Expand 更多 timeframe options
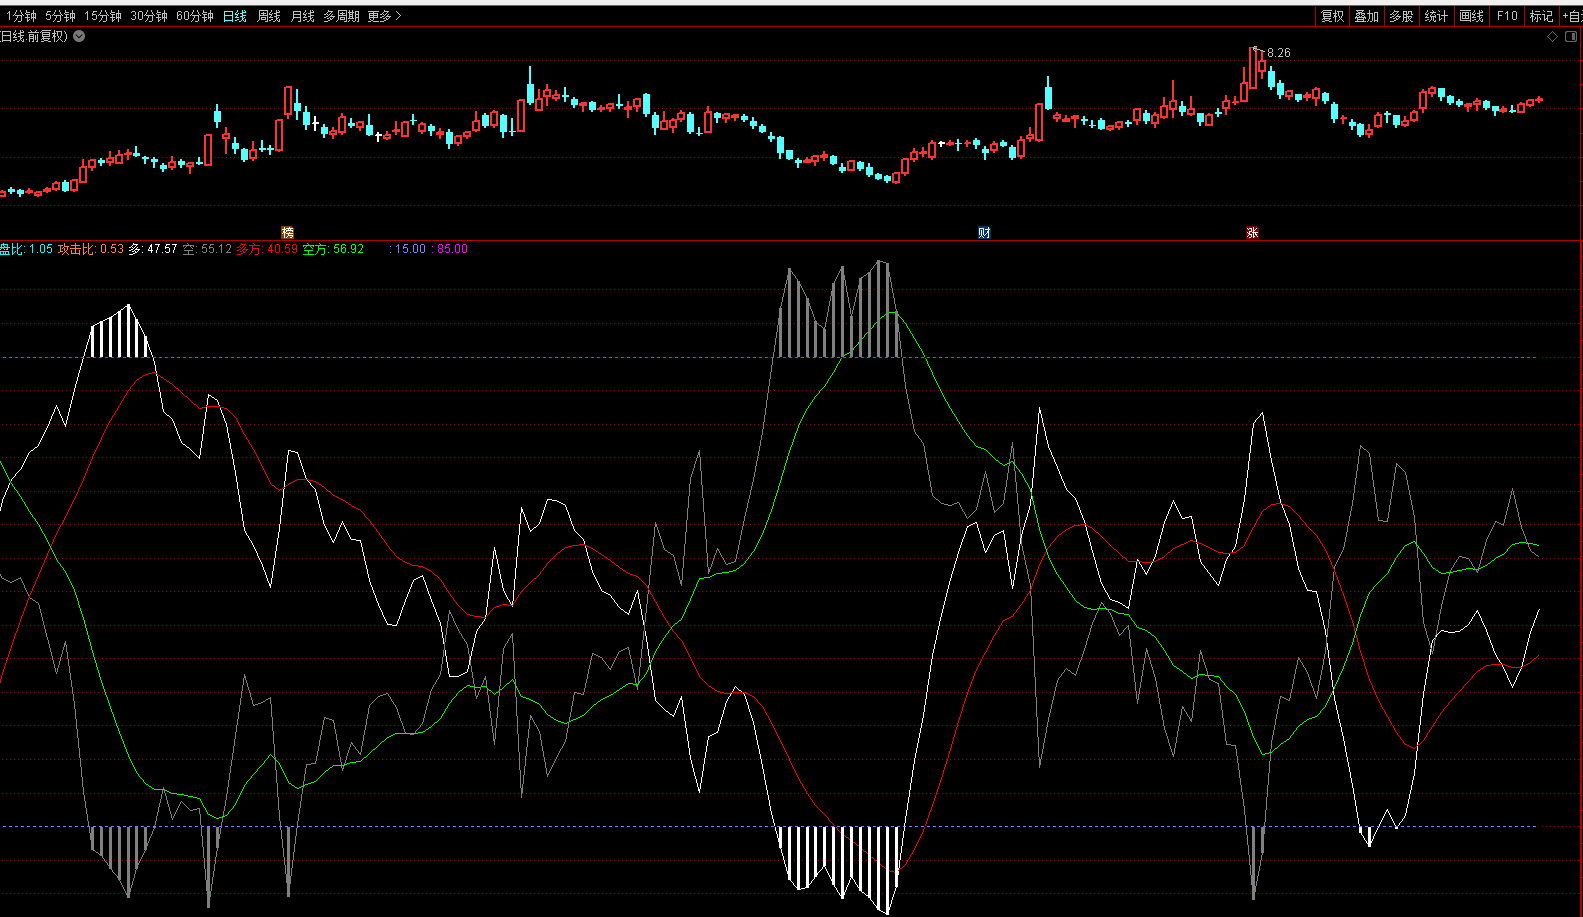This screenshot has height=917, width=1583. [x=384, y=16]
